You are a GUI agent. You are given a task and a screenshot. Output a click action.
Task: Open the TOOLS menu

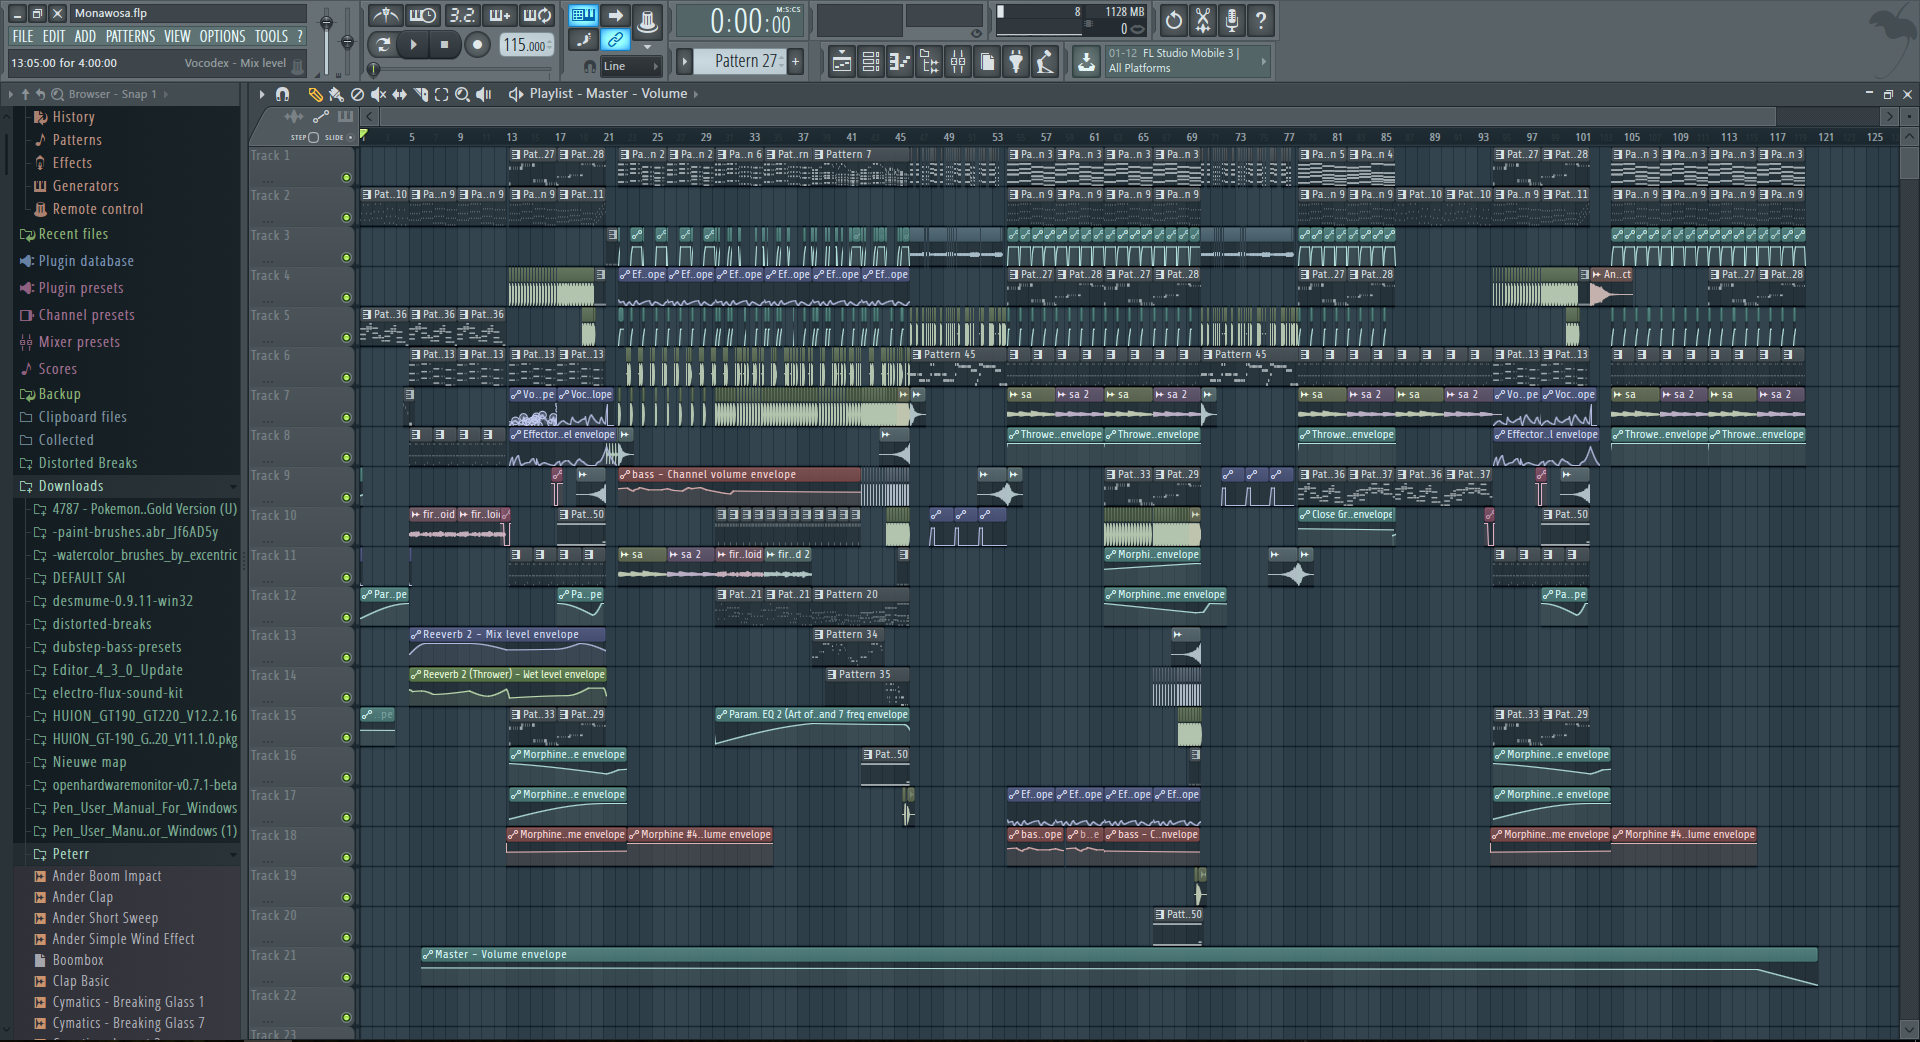click(271, 36)
